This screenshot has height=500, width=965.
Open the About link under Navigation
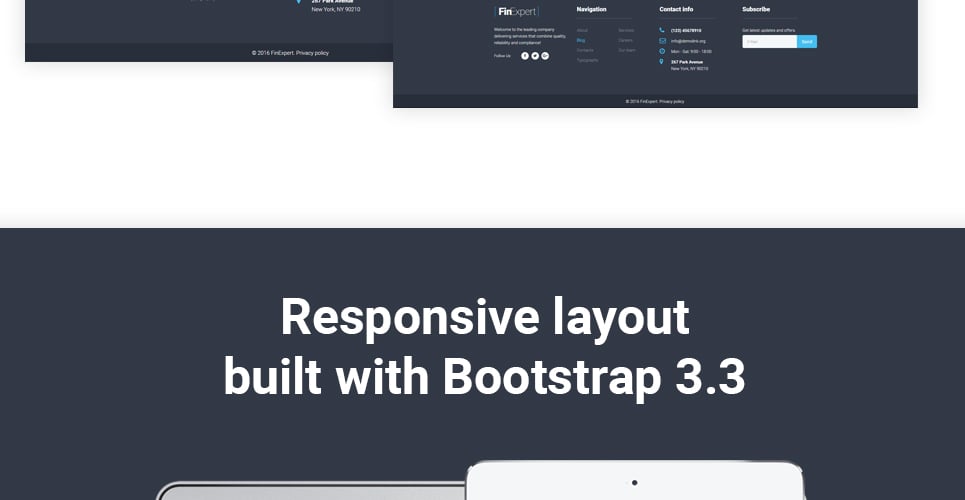coord(582,30)
